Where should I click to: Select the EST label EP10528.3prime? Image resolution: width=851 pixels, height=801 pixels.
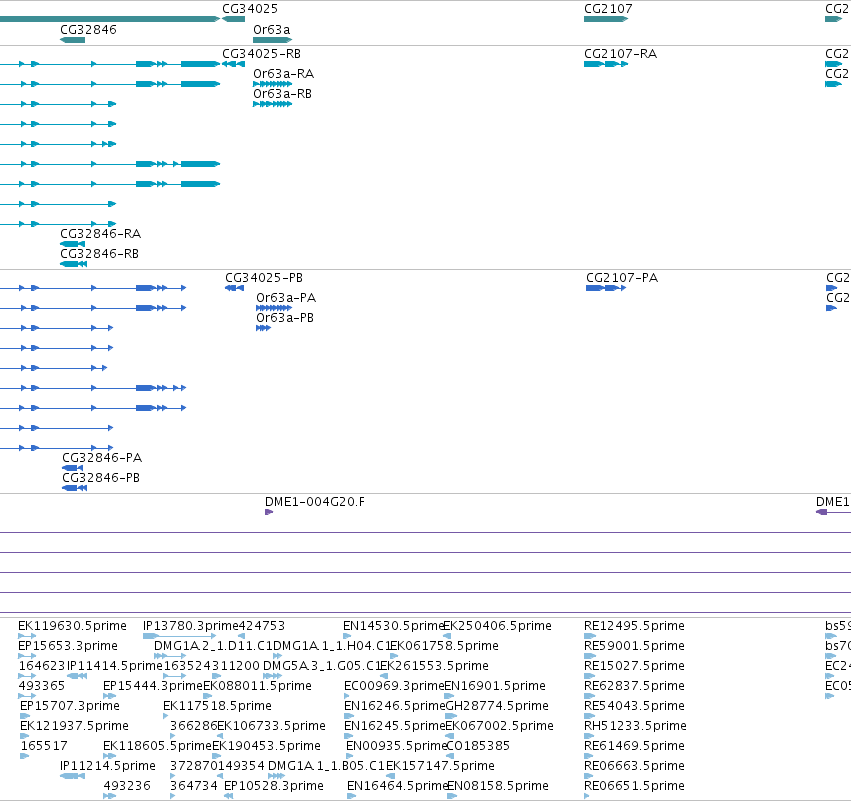[274, 786]
